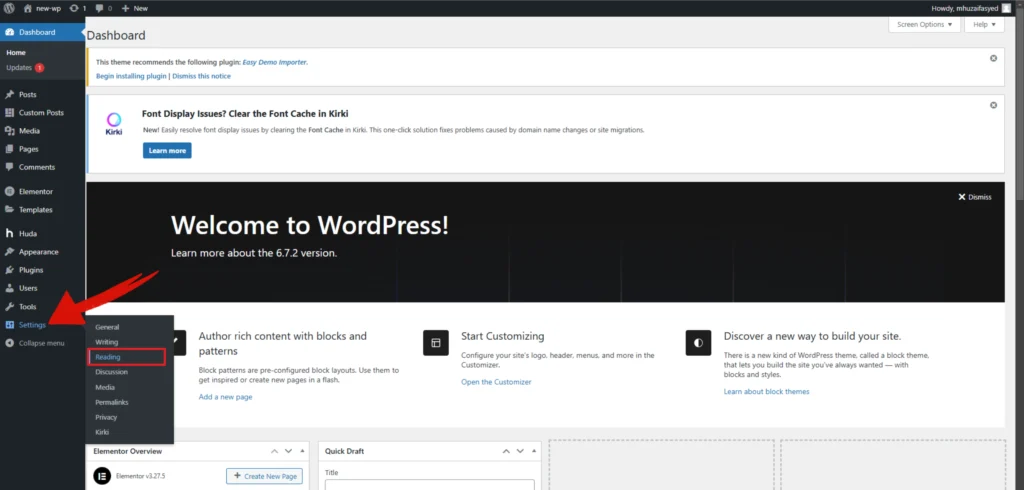
Task: Open the Customizer link
Action: coord(496,382)
